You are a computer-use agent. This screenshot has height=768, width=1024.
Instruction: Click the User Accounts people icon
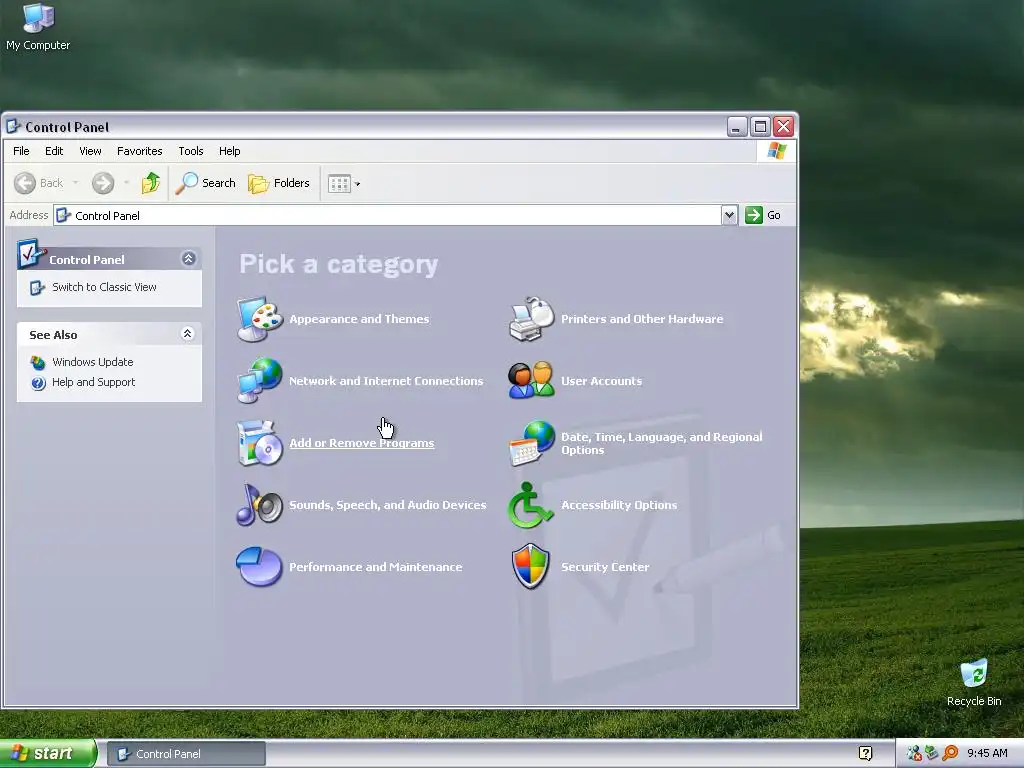[x=531, y=381]
